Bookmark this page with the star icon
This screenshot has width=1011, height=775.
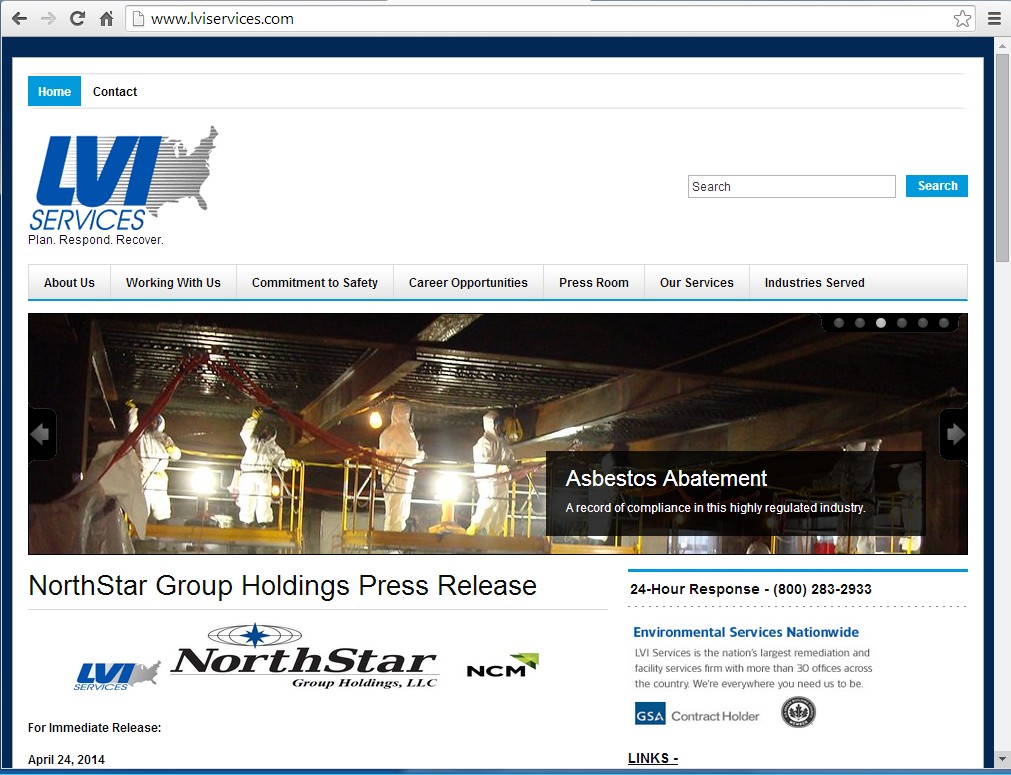[x=962, y=19]
